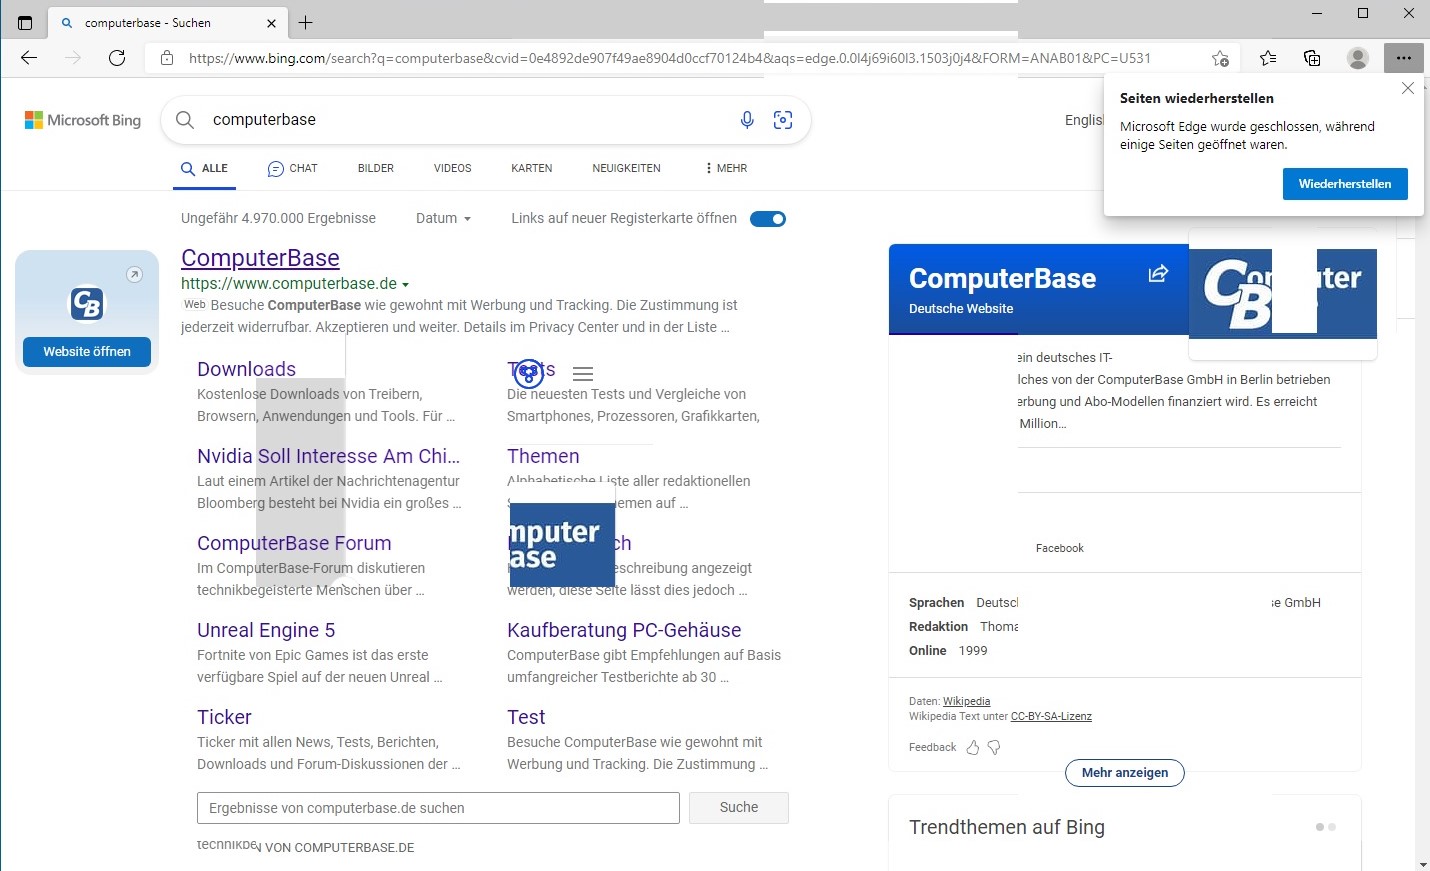Open the MEHR menu
The width and height of the screenshot is (1430, 871).
click(x=726, y=168)
